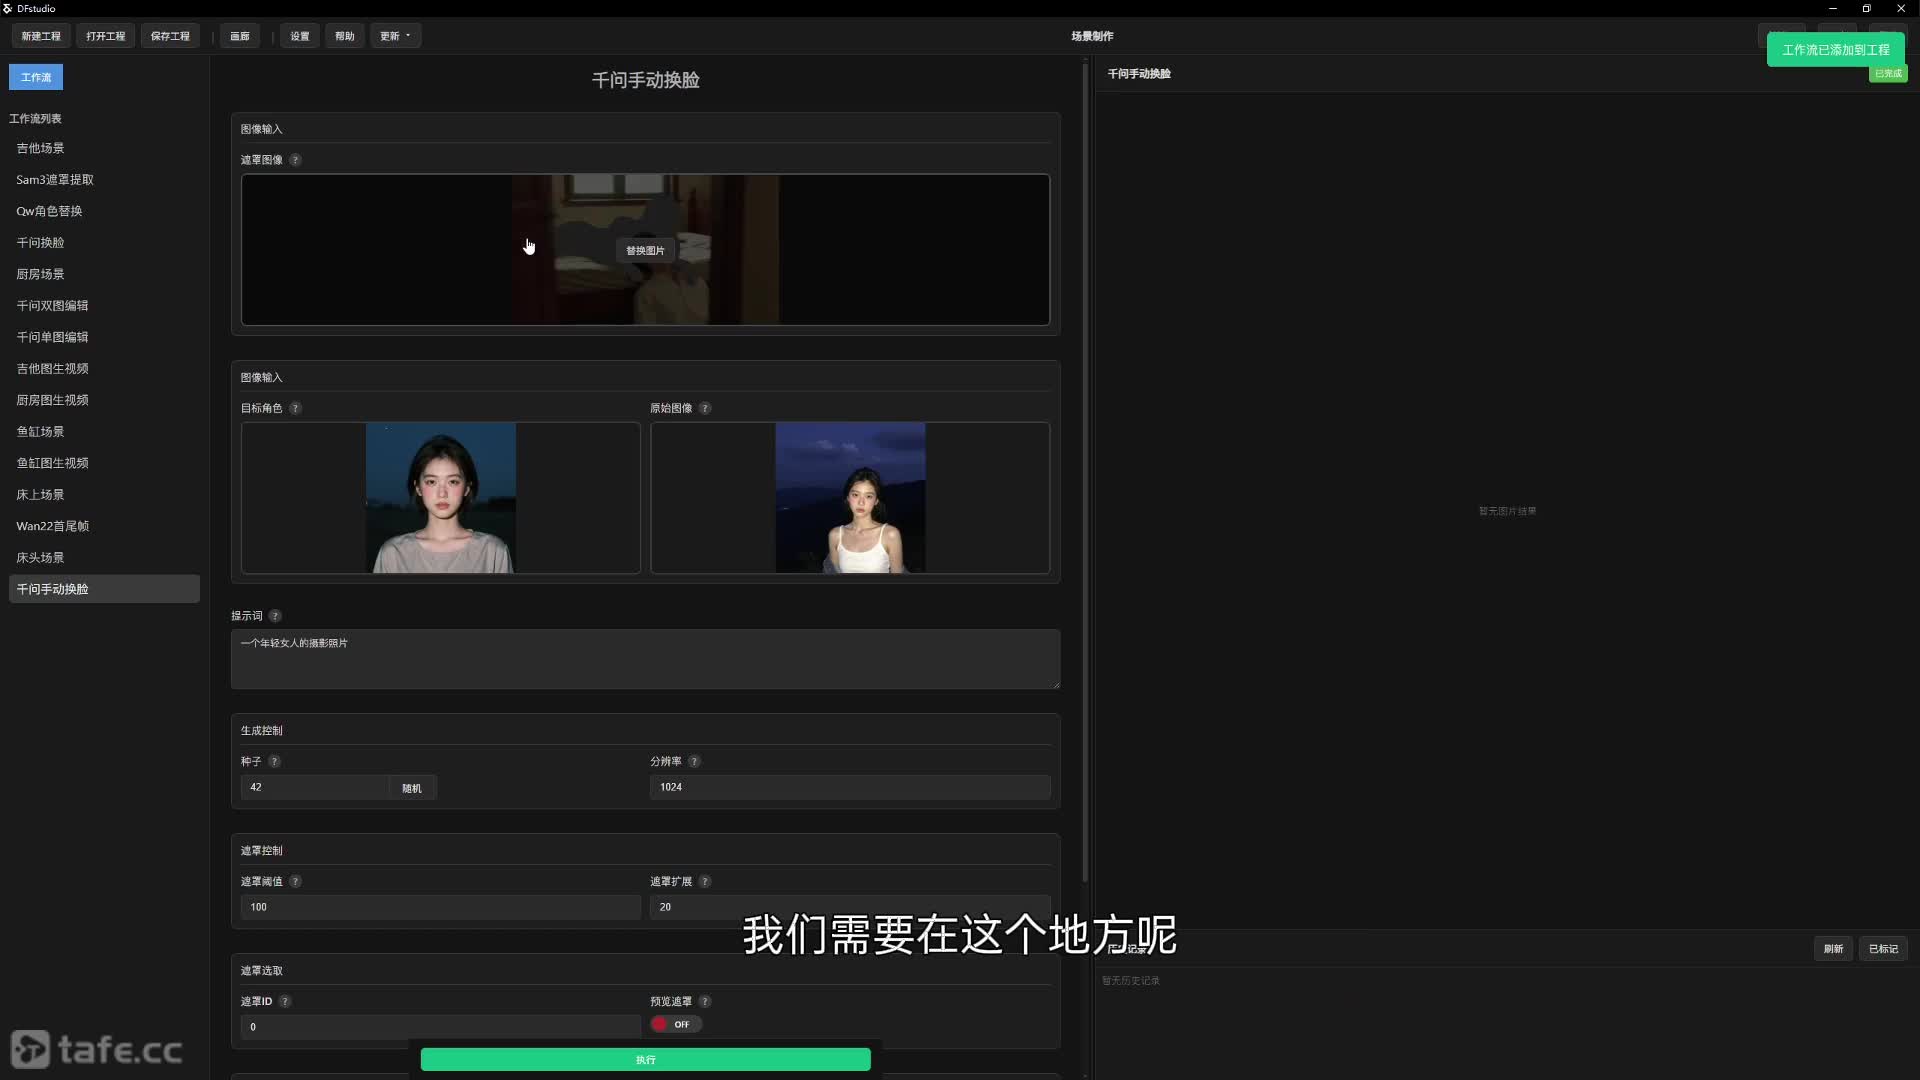Image resolution: width=1920 pixels, height=1080 pixels.
Task: Click the green 执行 button
Action: coord(645,1060)
